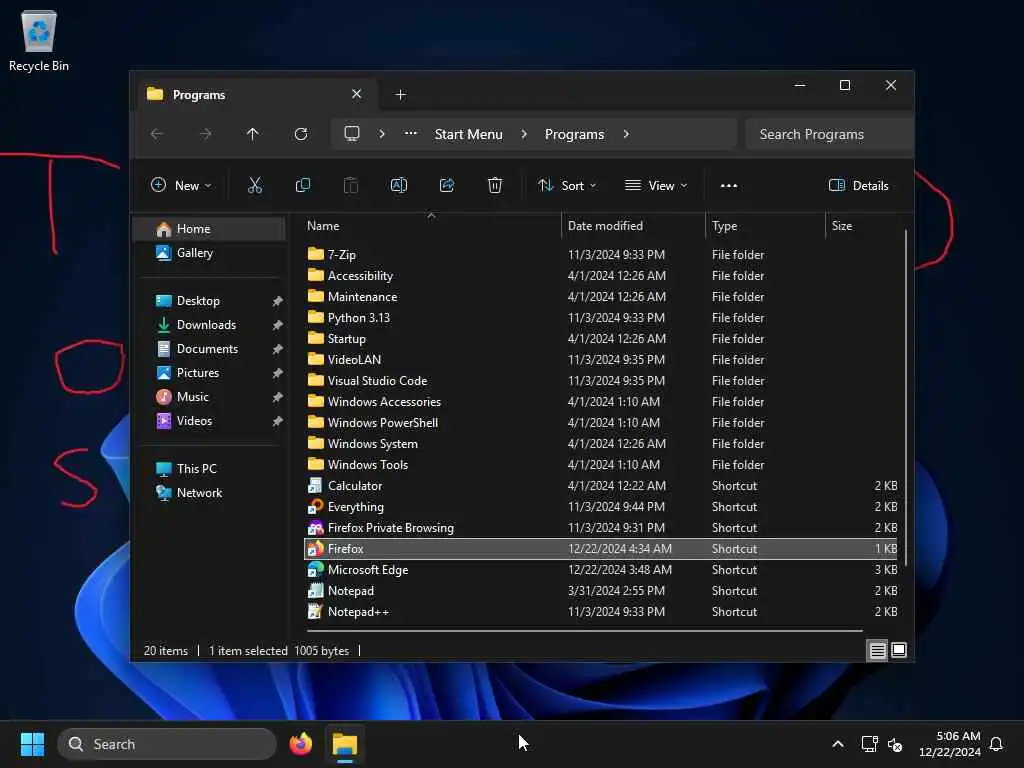The height and width of the screenshot is (768, 1024).
Task: Open Recycle Bin on desktop
Action: click(x=39, y=40)
